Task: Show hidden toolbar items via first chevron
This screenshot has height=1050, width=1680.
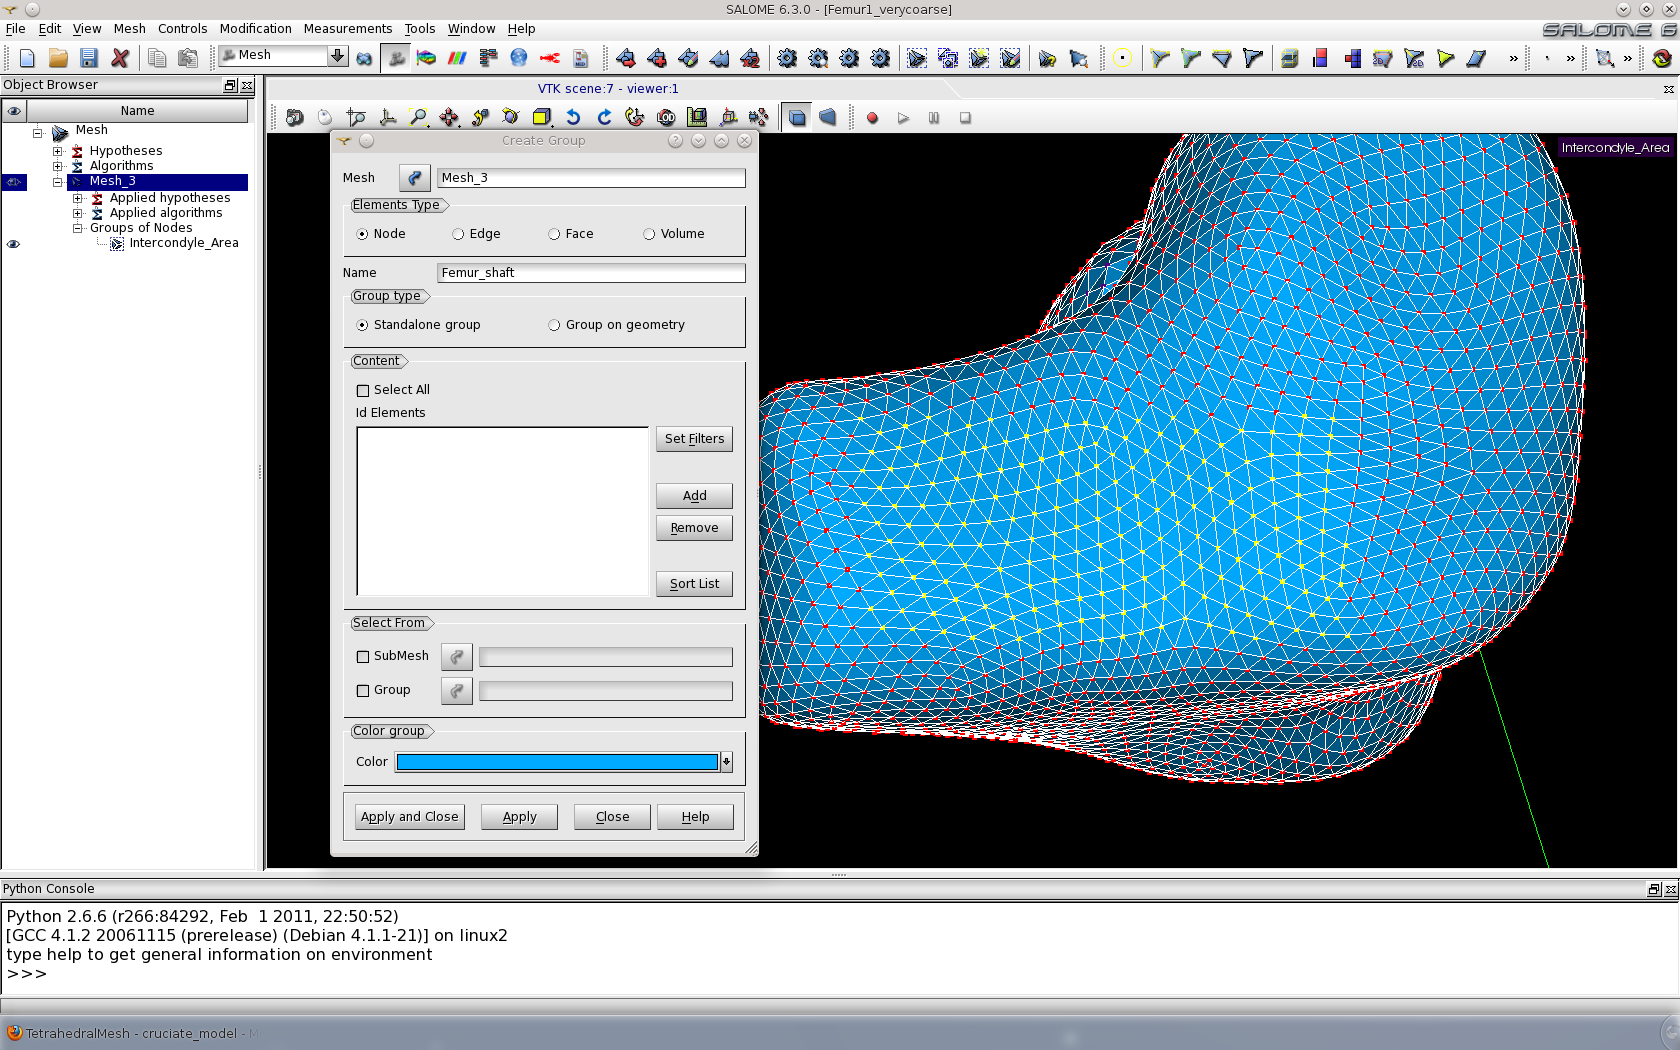Action: click(1514, 58)
